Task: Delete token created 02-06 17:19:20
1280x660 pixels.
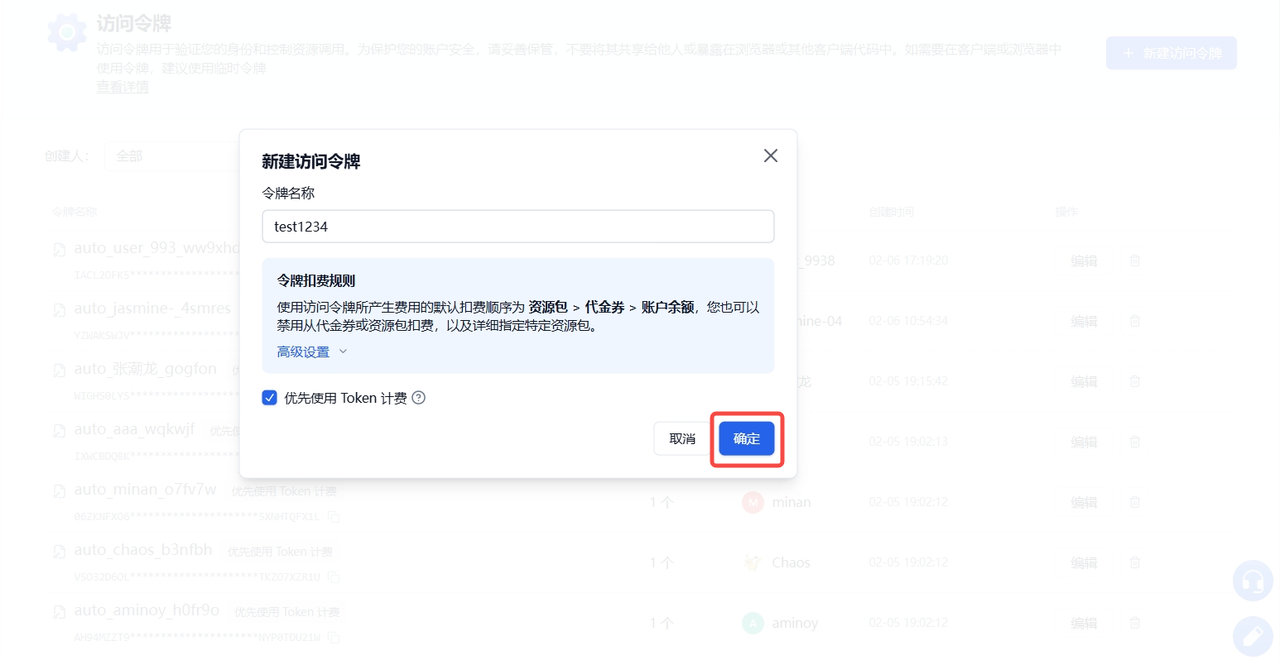Action: point(1135,261)
